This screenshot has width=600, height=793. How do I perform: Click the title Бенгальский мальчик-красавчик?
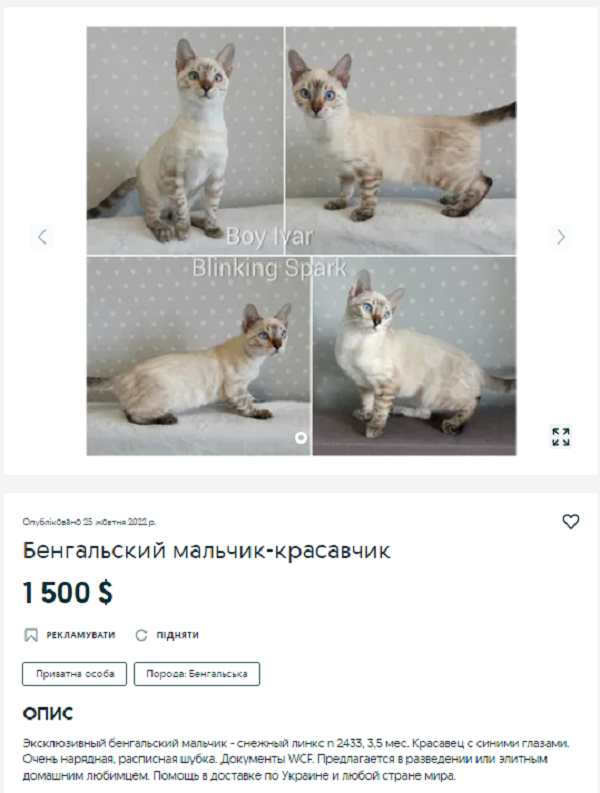(x=206, y=551)
